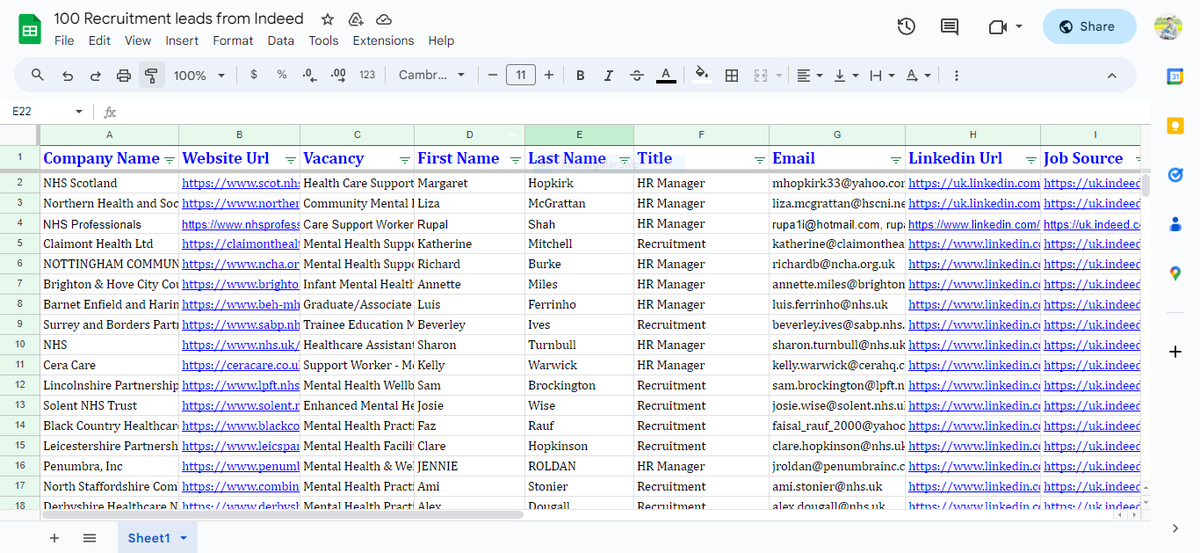Check the cloud document status icon
This screenshot has width=1200, height=553.
(x=384, y=19)
